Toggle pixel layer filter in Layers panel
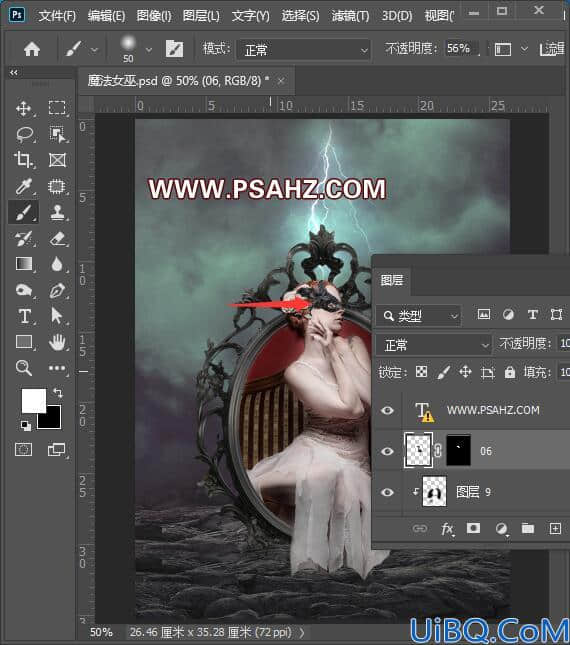The image size is (570, 645). coord(484,315)
